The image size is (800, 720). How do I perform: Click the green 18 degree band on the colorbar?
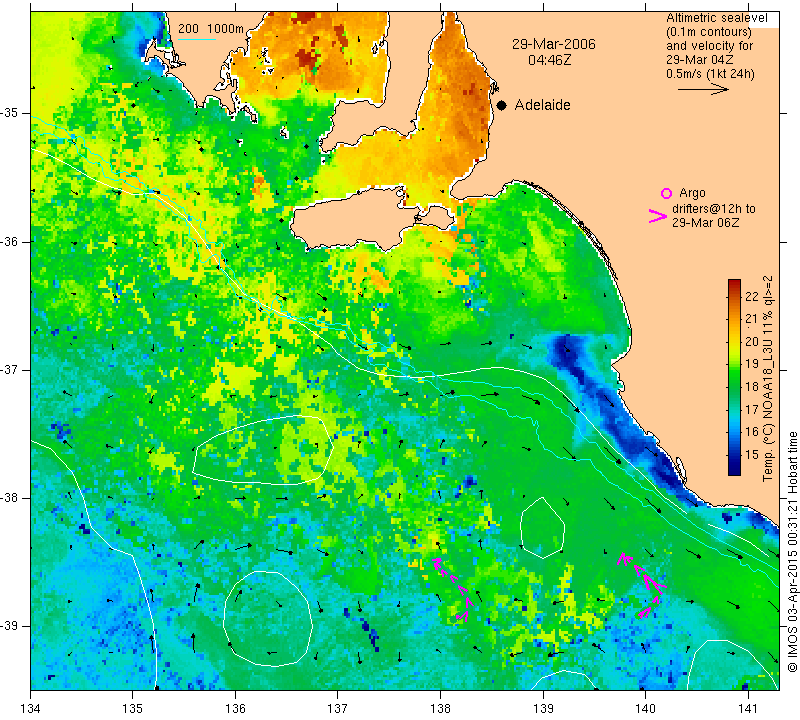pos(734,386)
